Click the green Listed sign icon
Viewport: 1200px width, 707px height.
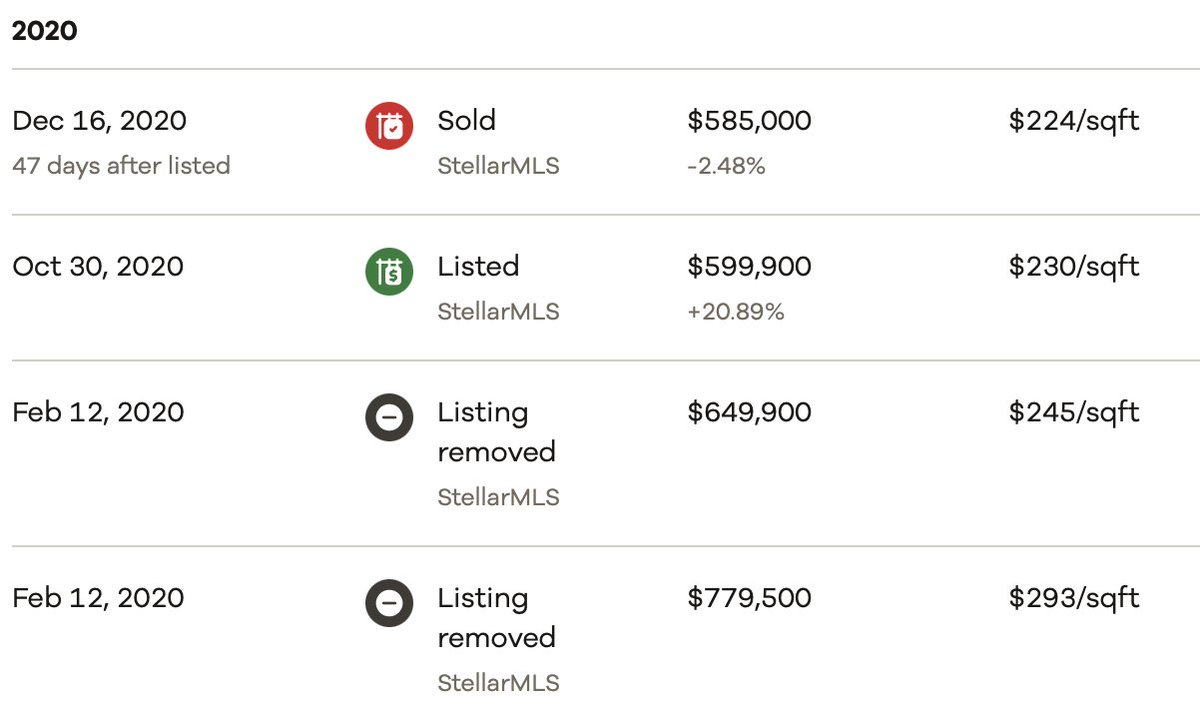pyautogui.click(x=389, y=272)
